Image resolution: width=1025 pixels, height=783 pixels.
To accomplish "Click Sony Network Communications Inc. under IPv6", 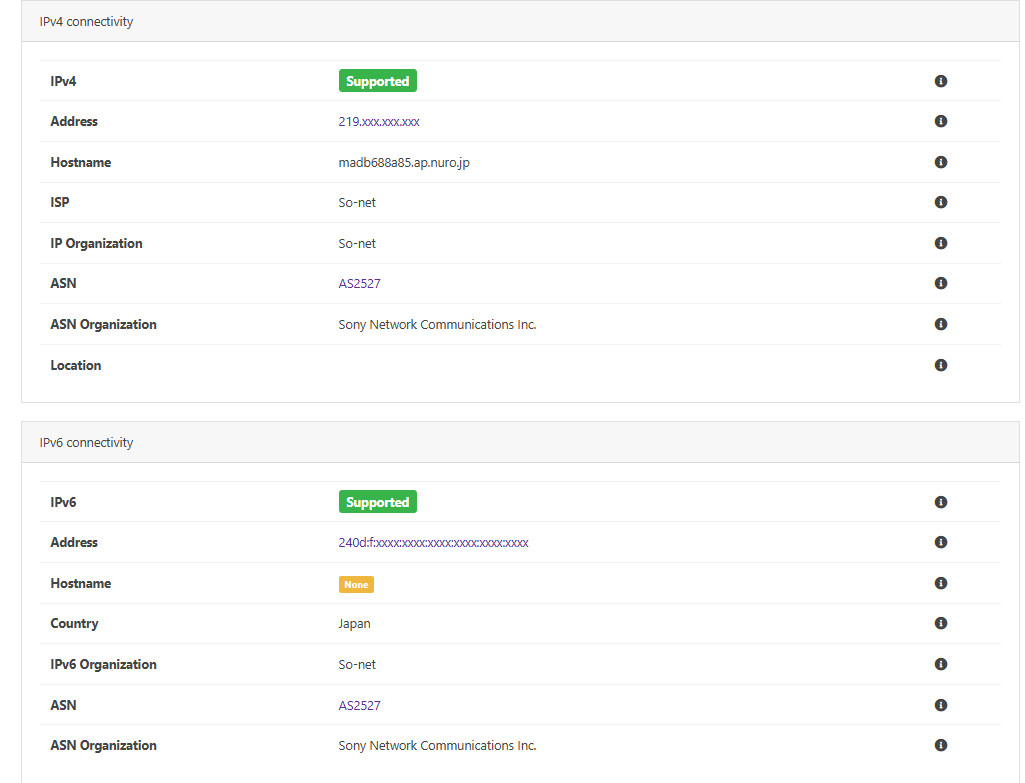I will click(437, 746).
